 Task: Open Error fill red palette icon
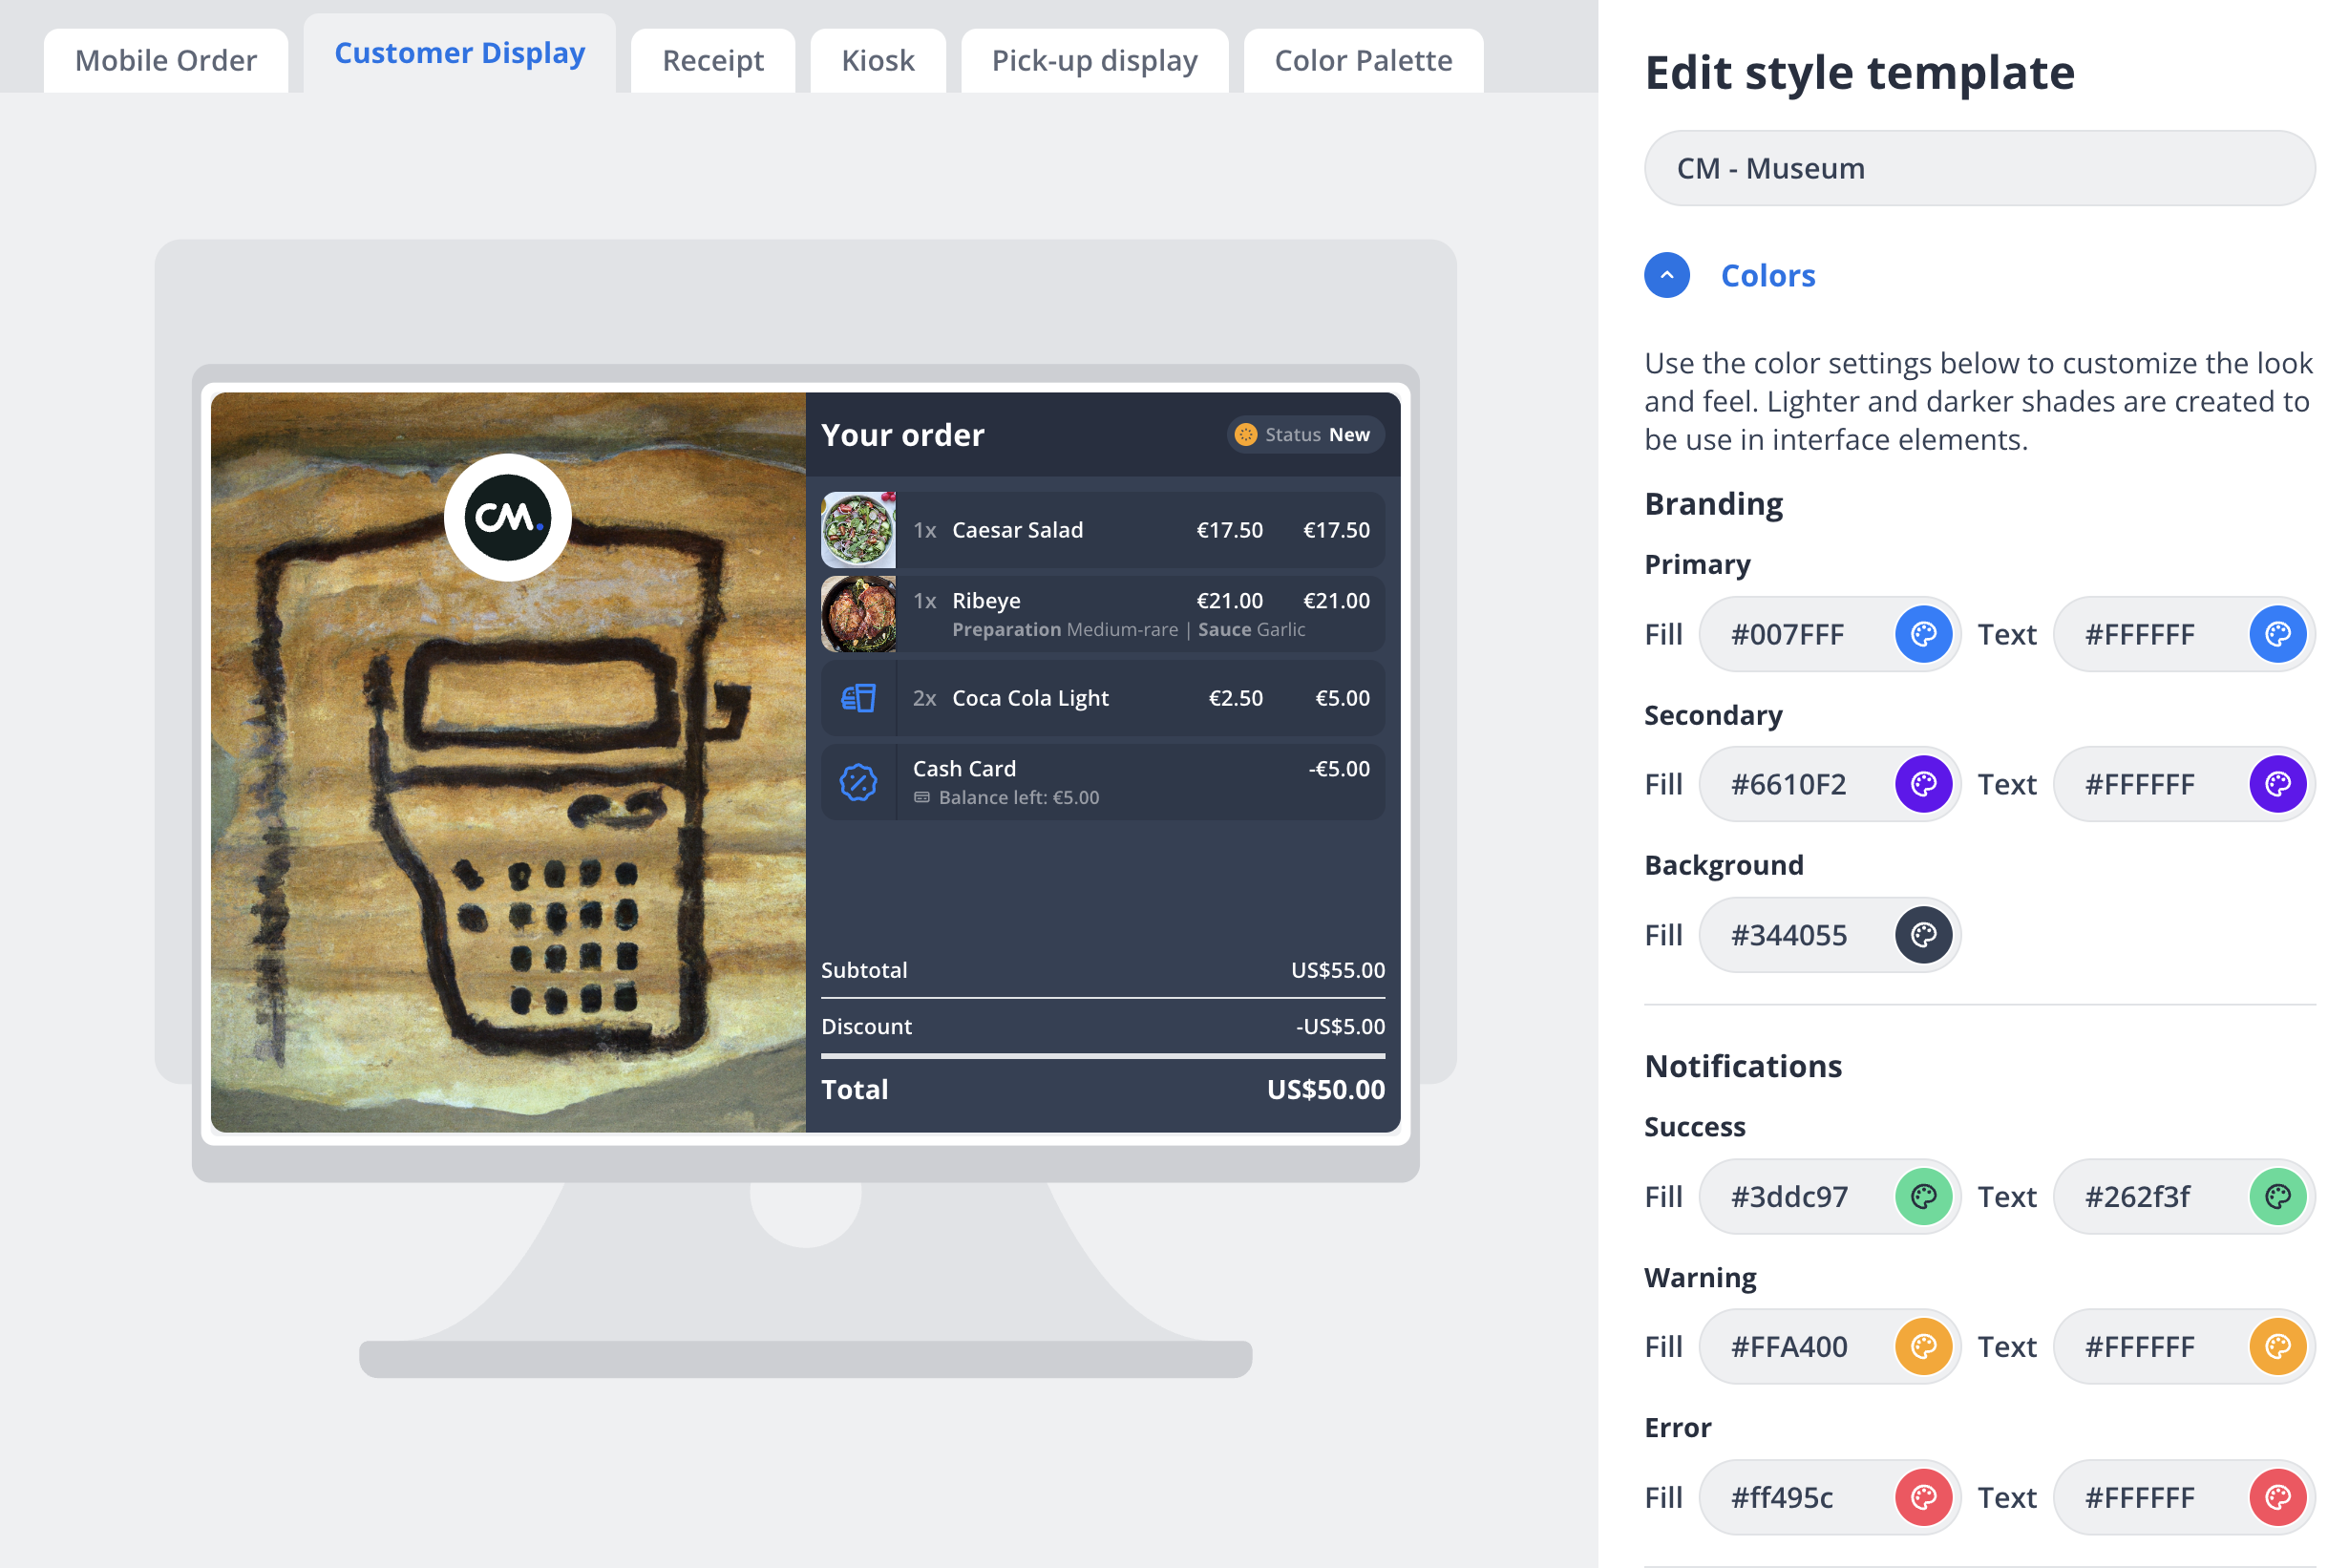(x=1922, y=1497)
